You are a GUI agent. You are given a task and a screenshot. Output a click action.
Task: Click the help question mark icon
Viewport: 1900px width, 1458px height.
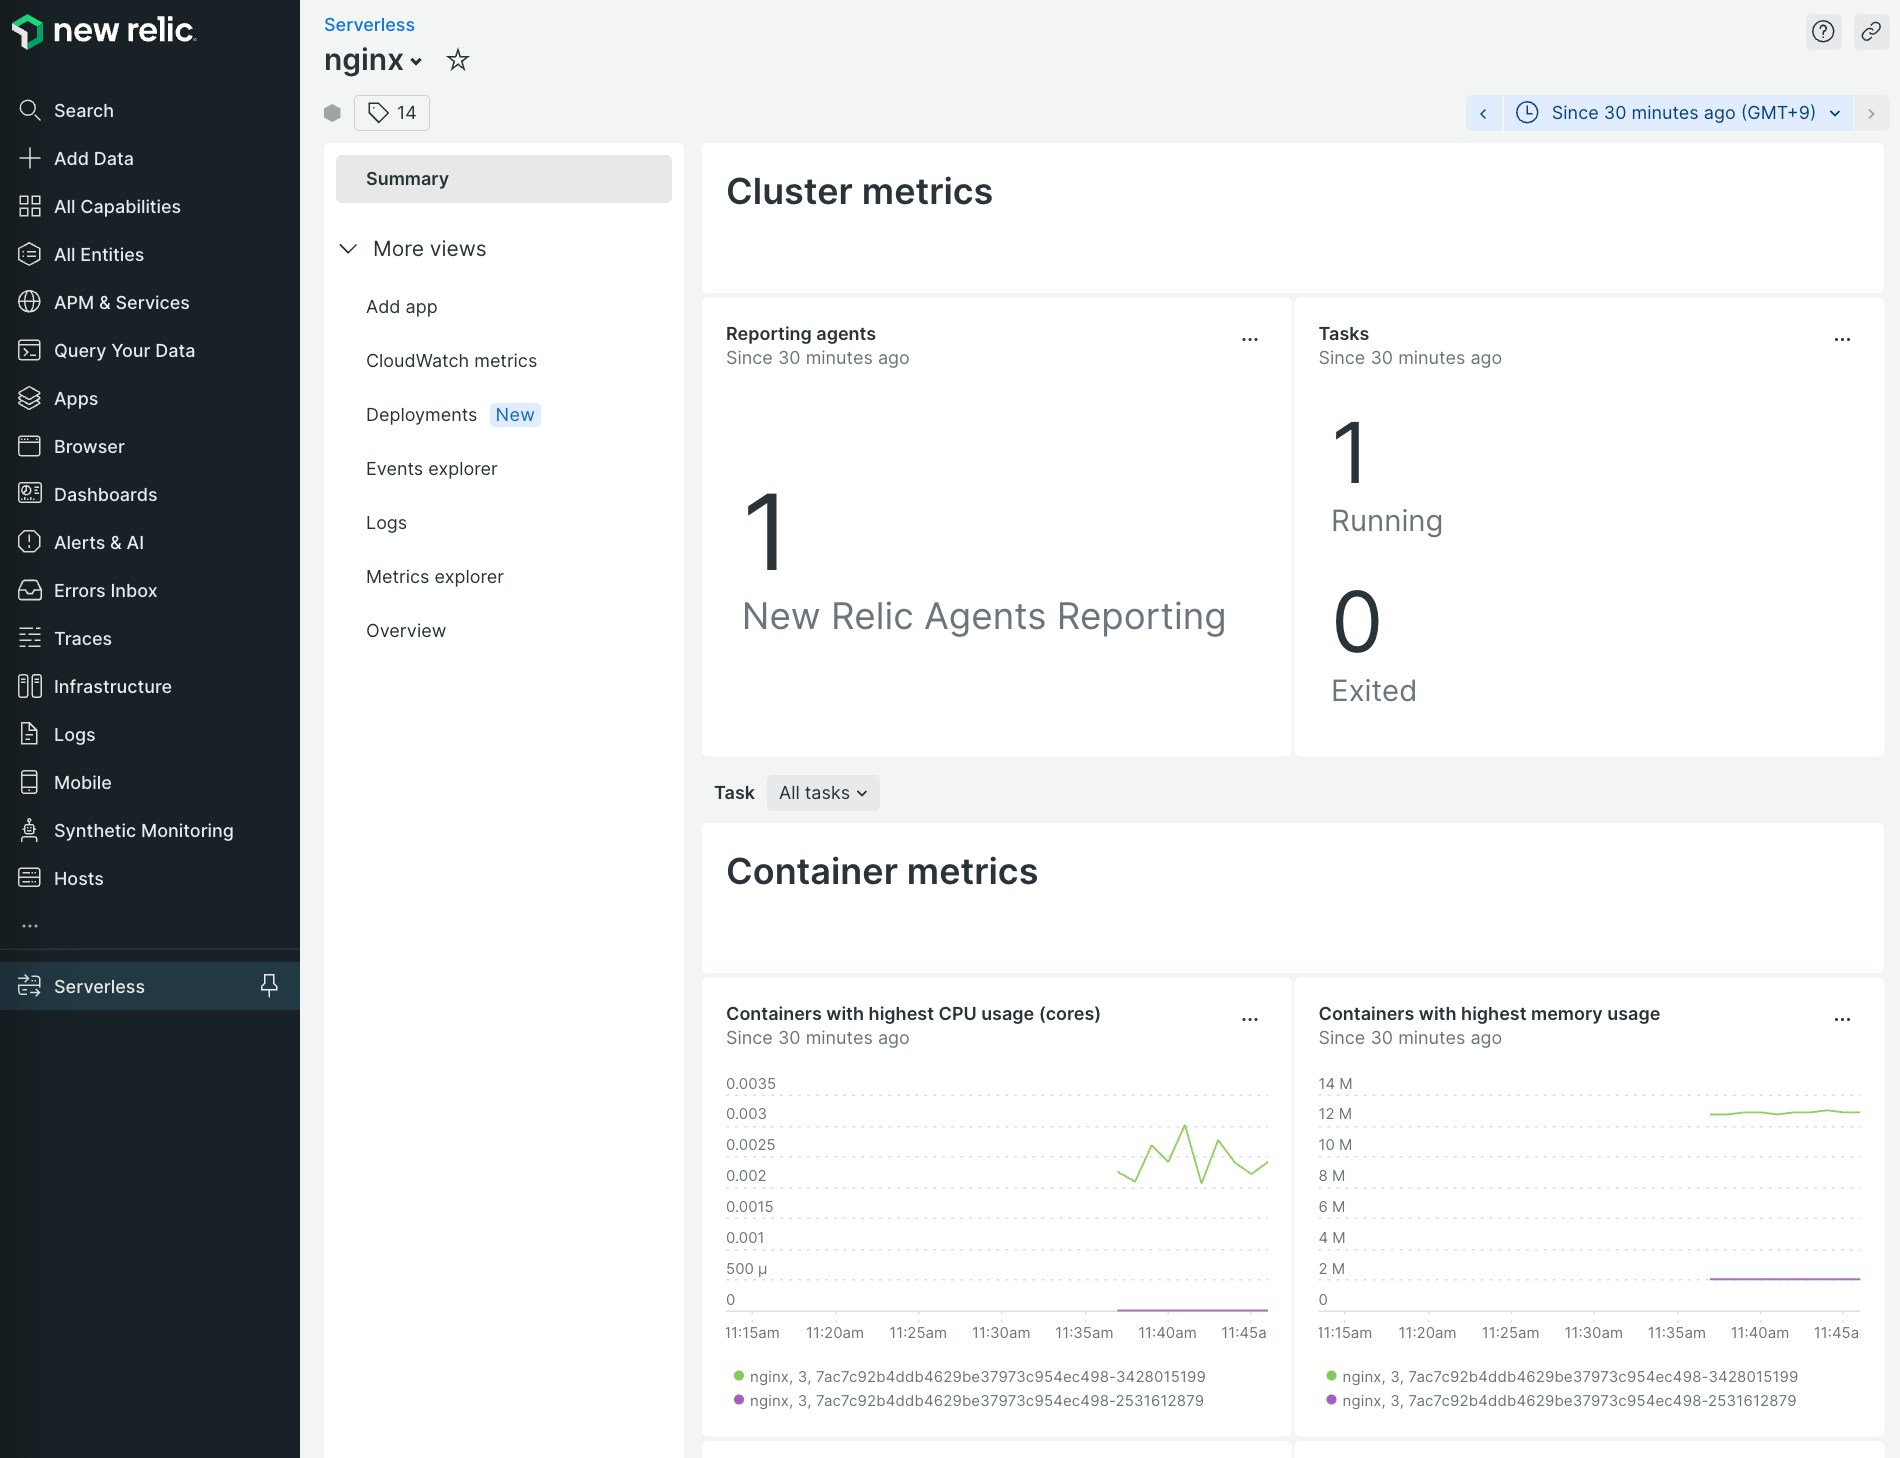[x=1823, y=31]
